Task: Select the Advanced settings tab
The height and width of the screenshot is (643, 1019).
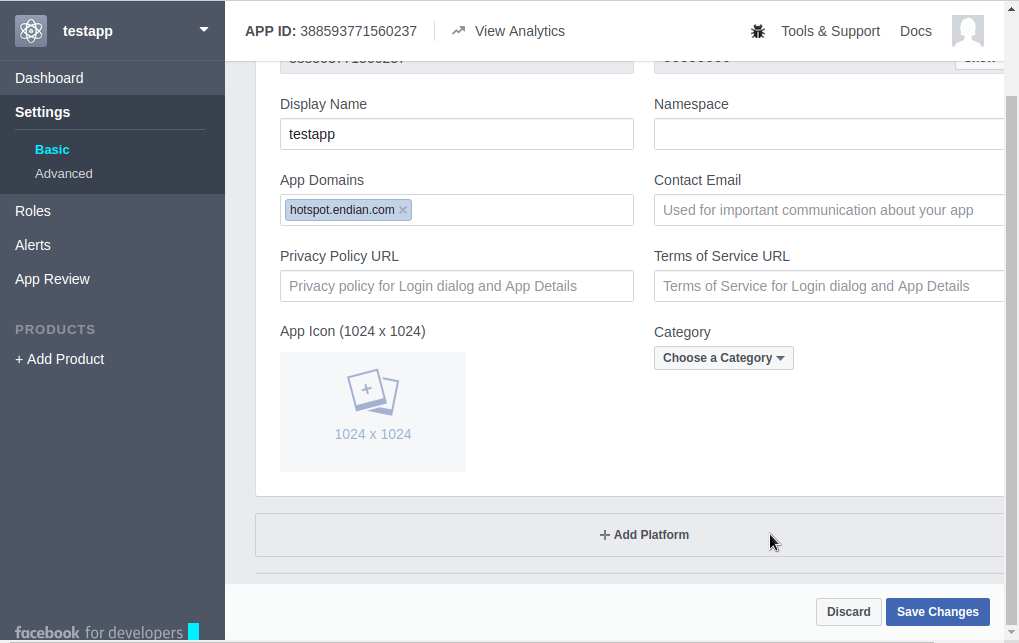Action: [x=64, y=174]
